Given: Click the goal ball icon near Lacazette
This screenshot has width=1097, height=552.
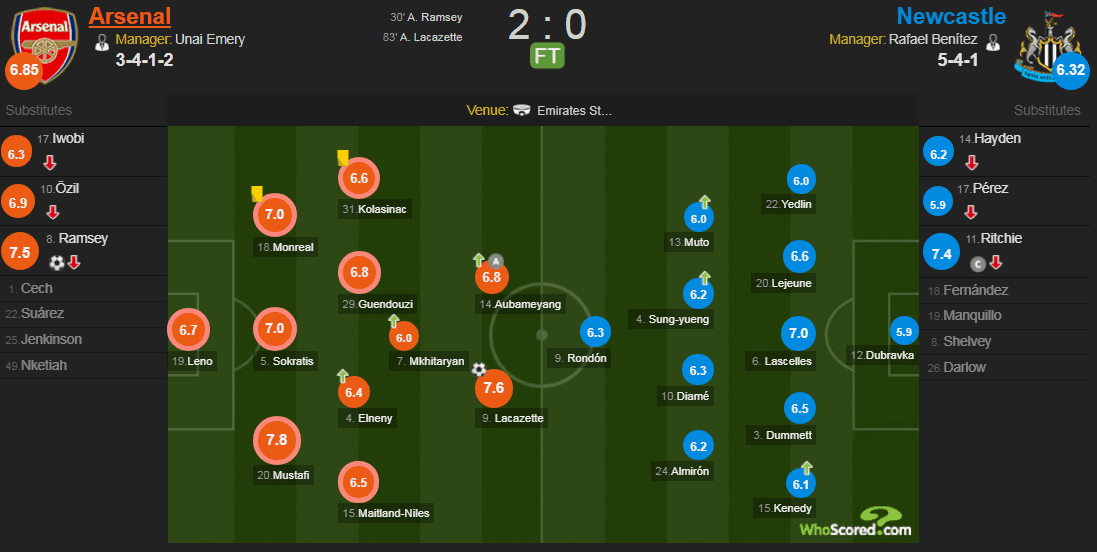Looking at the screenshot, I should pyautogui.click(x=479, y=369).
